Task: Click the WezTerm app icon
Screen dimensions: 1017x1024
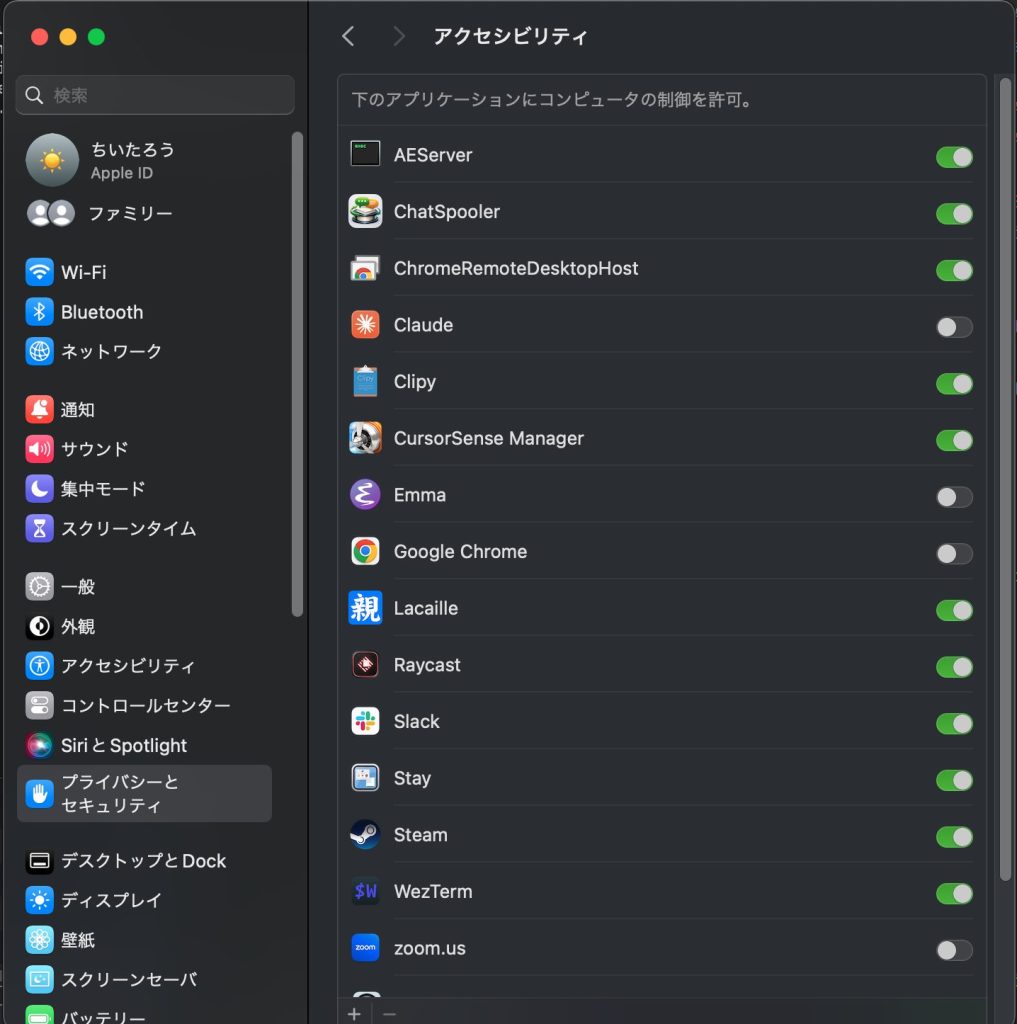Action: [x=365, y=891]
